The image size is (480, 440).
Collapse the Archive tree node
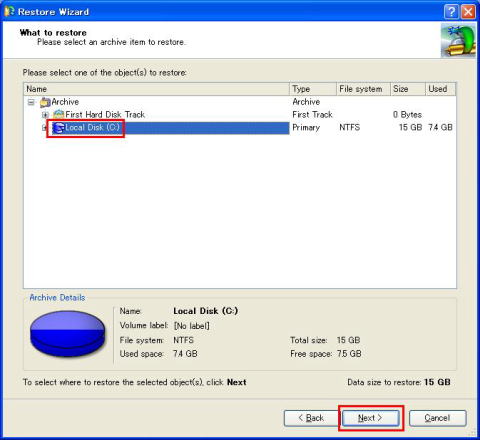click(31, 102)
